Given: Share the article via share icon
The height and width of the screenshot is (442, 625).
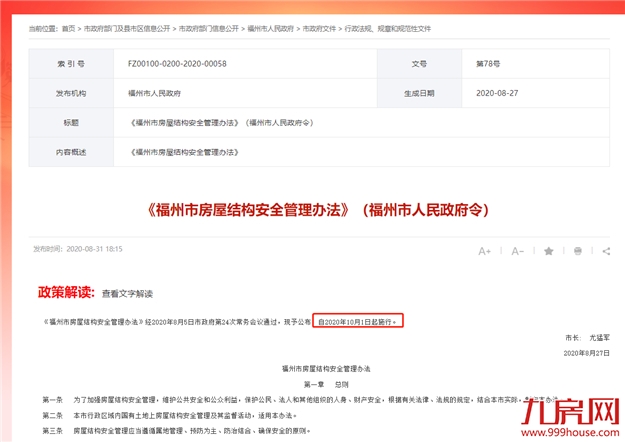Looking at the screenshot, I should pyautogui.click(x=606, y=251).
